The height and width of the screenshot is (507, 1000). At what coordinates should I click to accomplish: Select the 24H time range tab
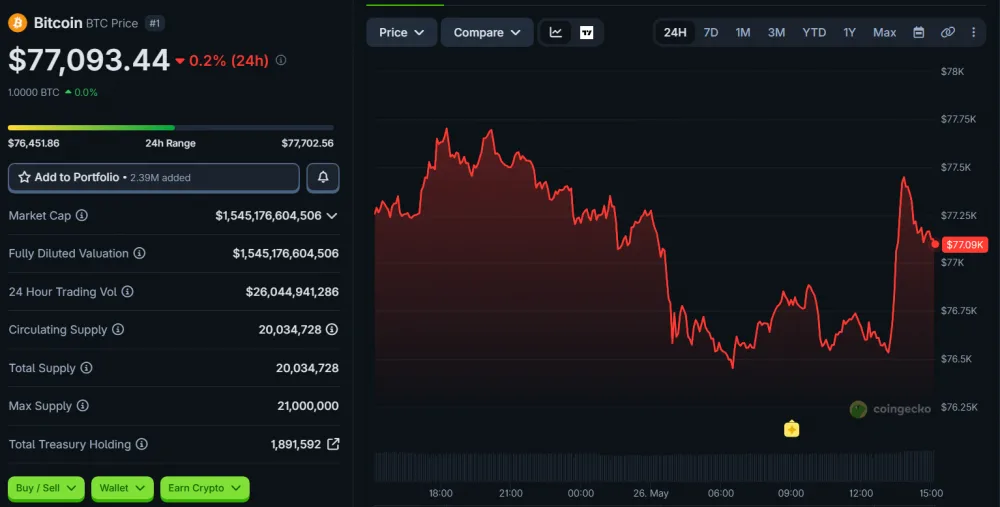click(675, 33)
